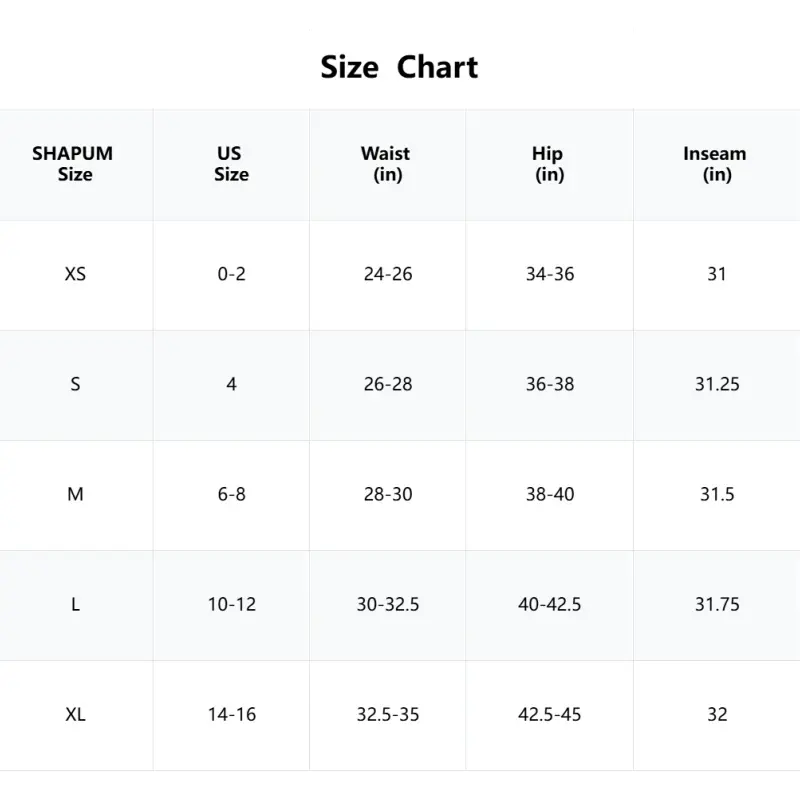Select the Inseam (in) header cell

[x=716, y=164]
